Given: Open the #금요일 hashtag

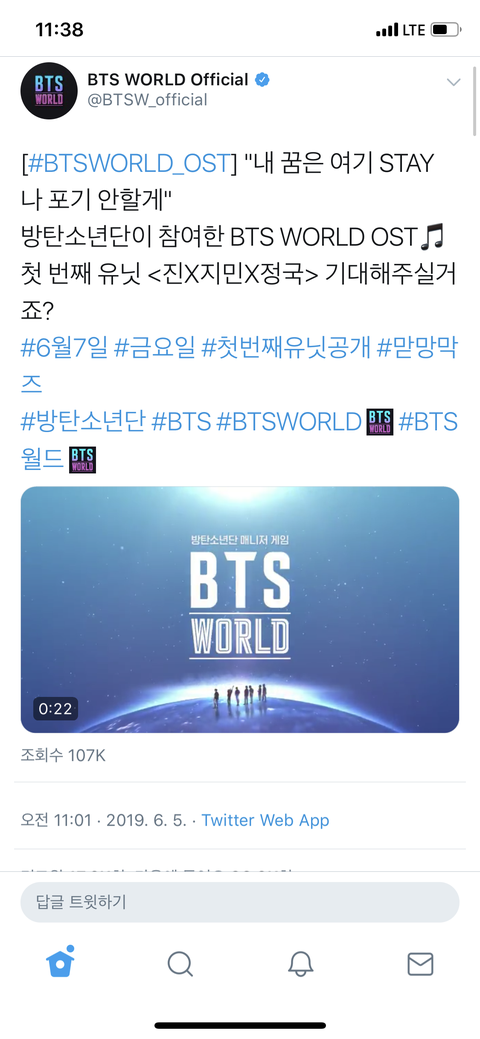Looking at the screenshot, I should point(153,347).
